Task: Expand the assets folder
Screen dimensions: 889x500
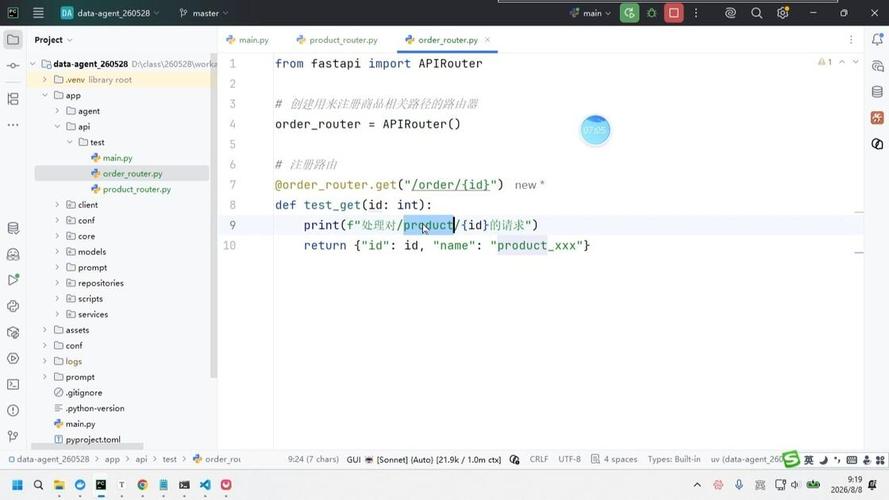Action: pos(45,330)
